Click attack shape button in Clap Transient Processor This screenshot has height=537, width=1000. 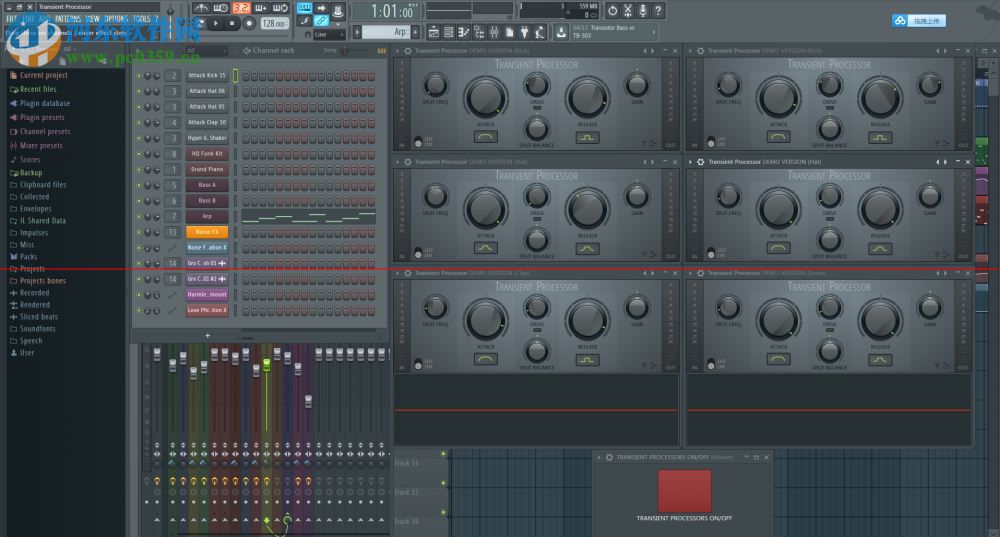485,360
